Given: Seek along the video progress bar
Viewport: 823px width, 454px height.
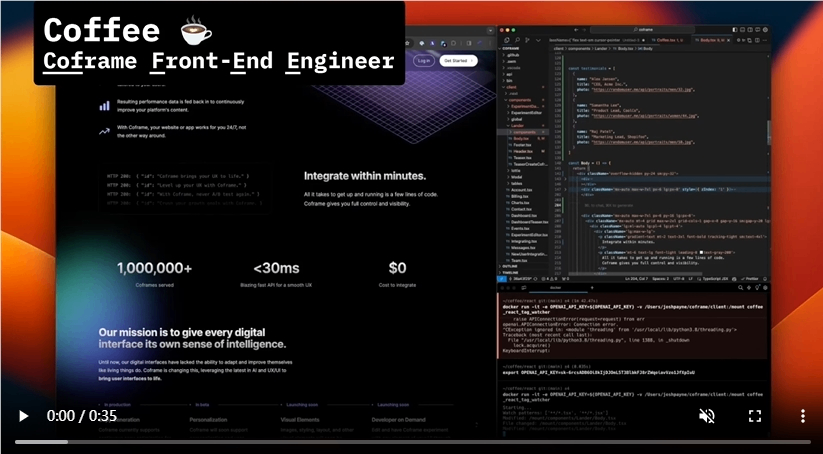Looking at the screenshot, I should [413, 442].
